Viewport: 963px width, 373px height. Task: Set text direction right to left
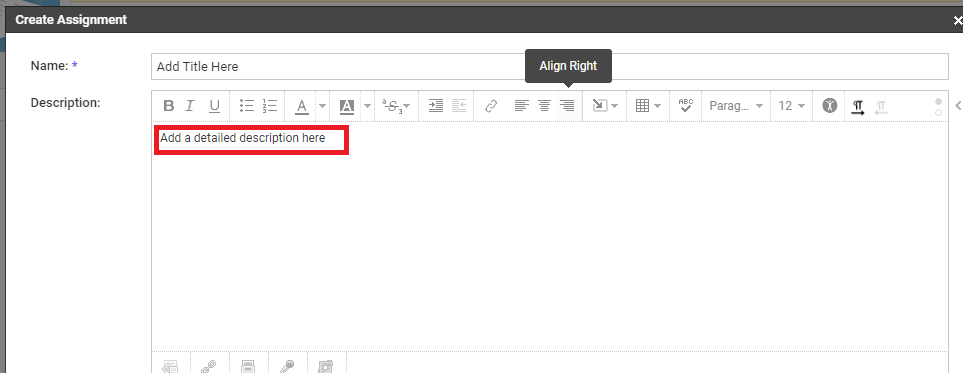[881, 108]
